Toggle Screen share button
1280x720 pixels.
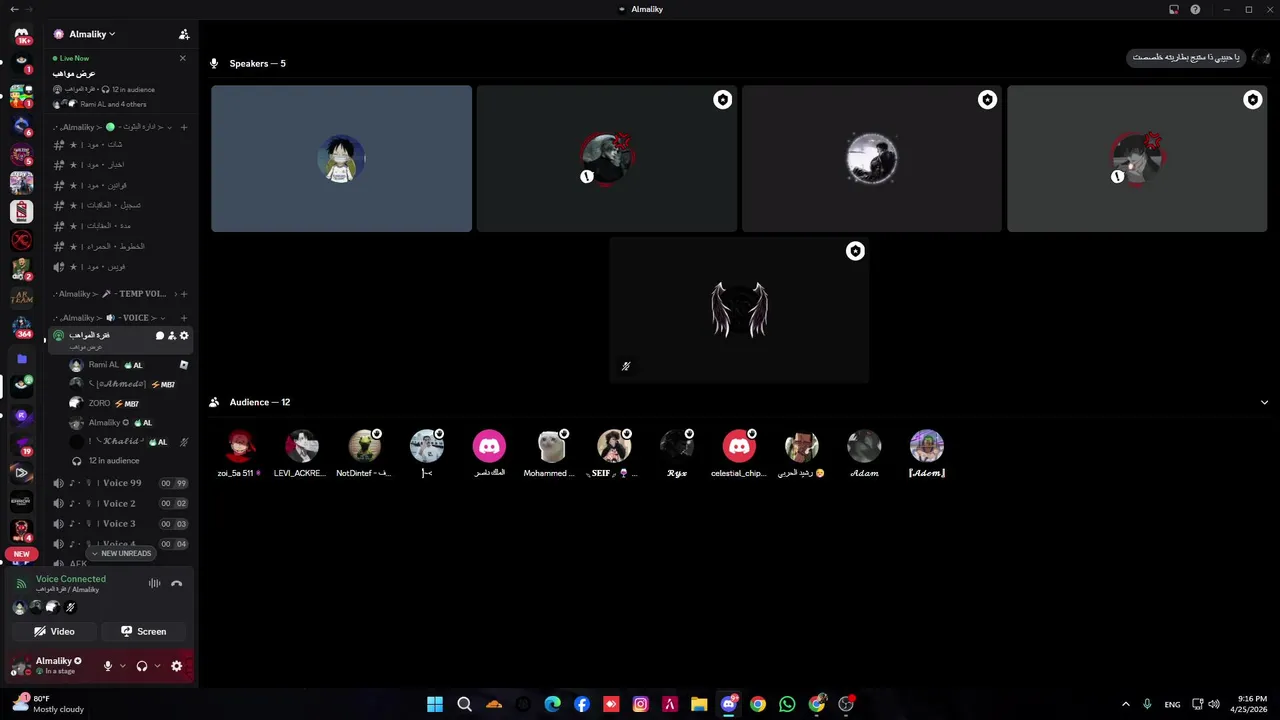pos(144,631)
